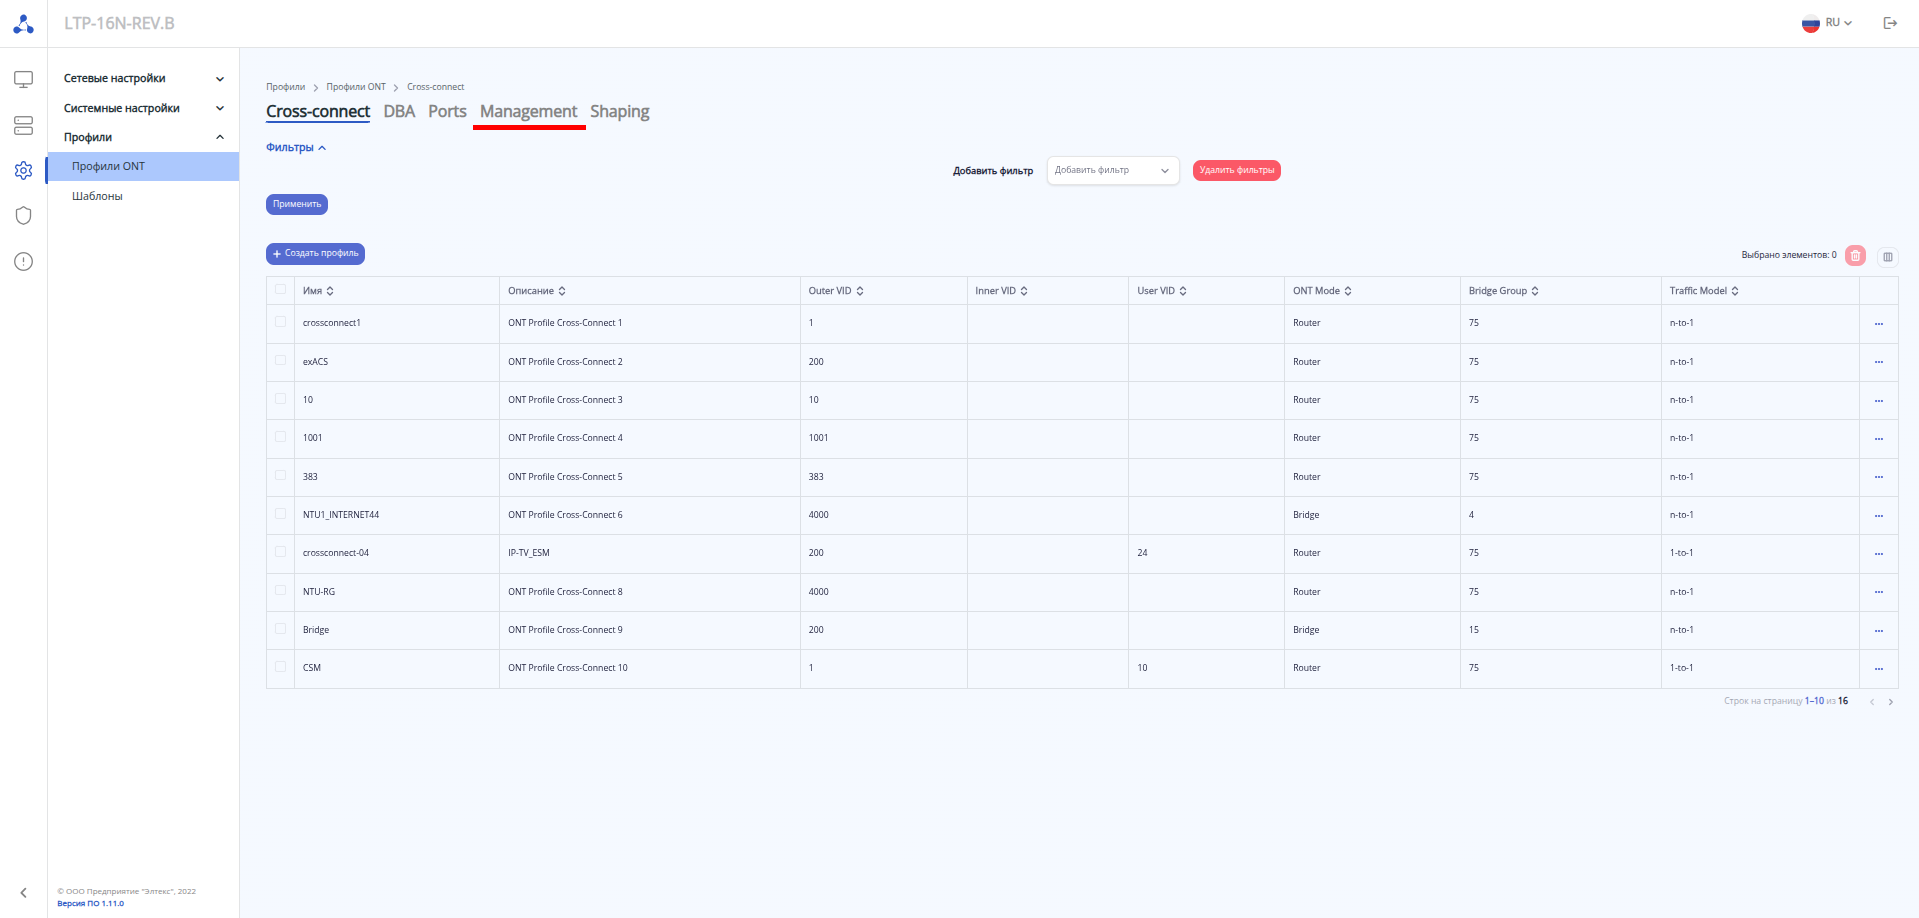1919x918 pixels.
Task: Click the Создать профиль button
Action: [x=315, y=254]
